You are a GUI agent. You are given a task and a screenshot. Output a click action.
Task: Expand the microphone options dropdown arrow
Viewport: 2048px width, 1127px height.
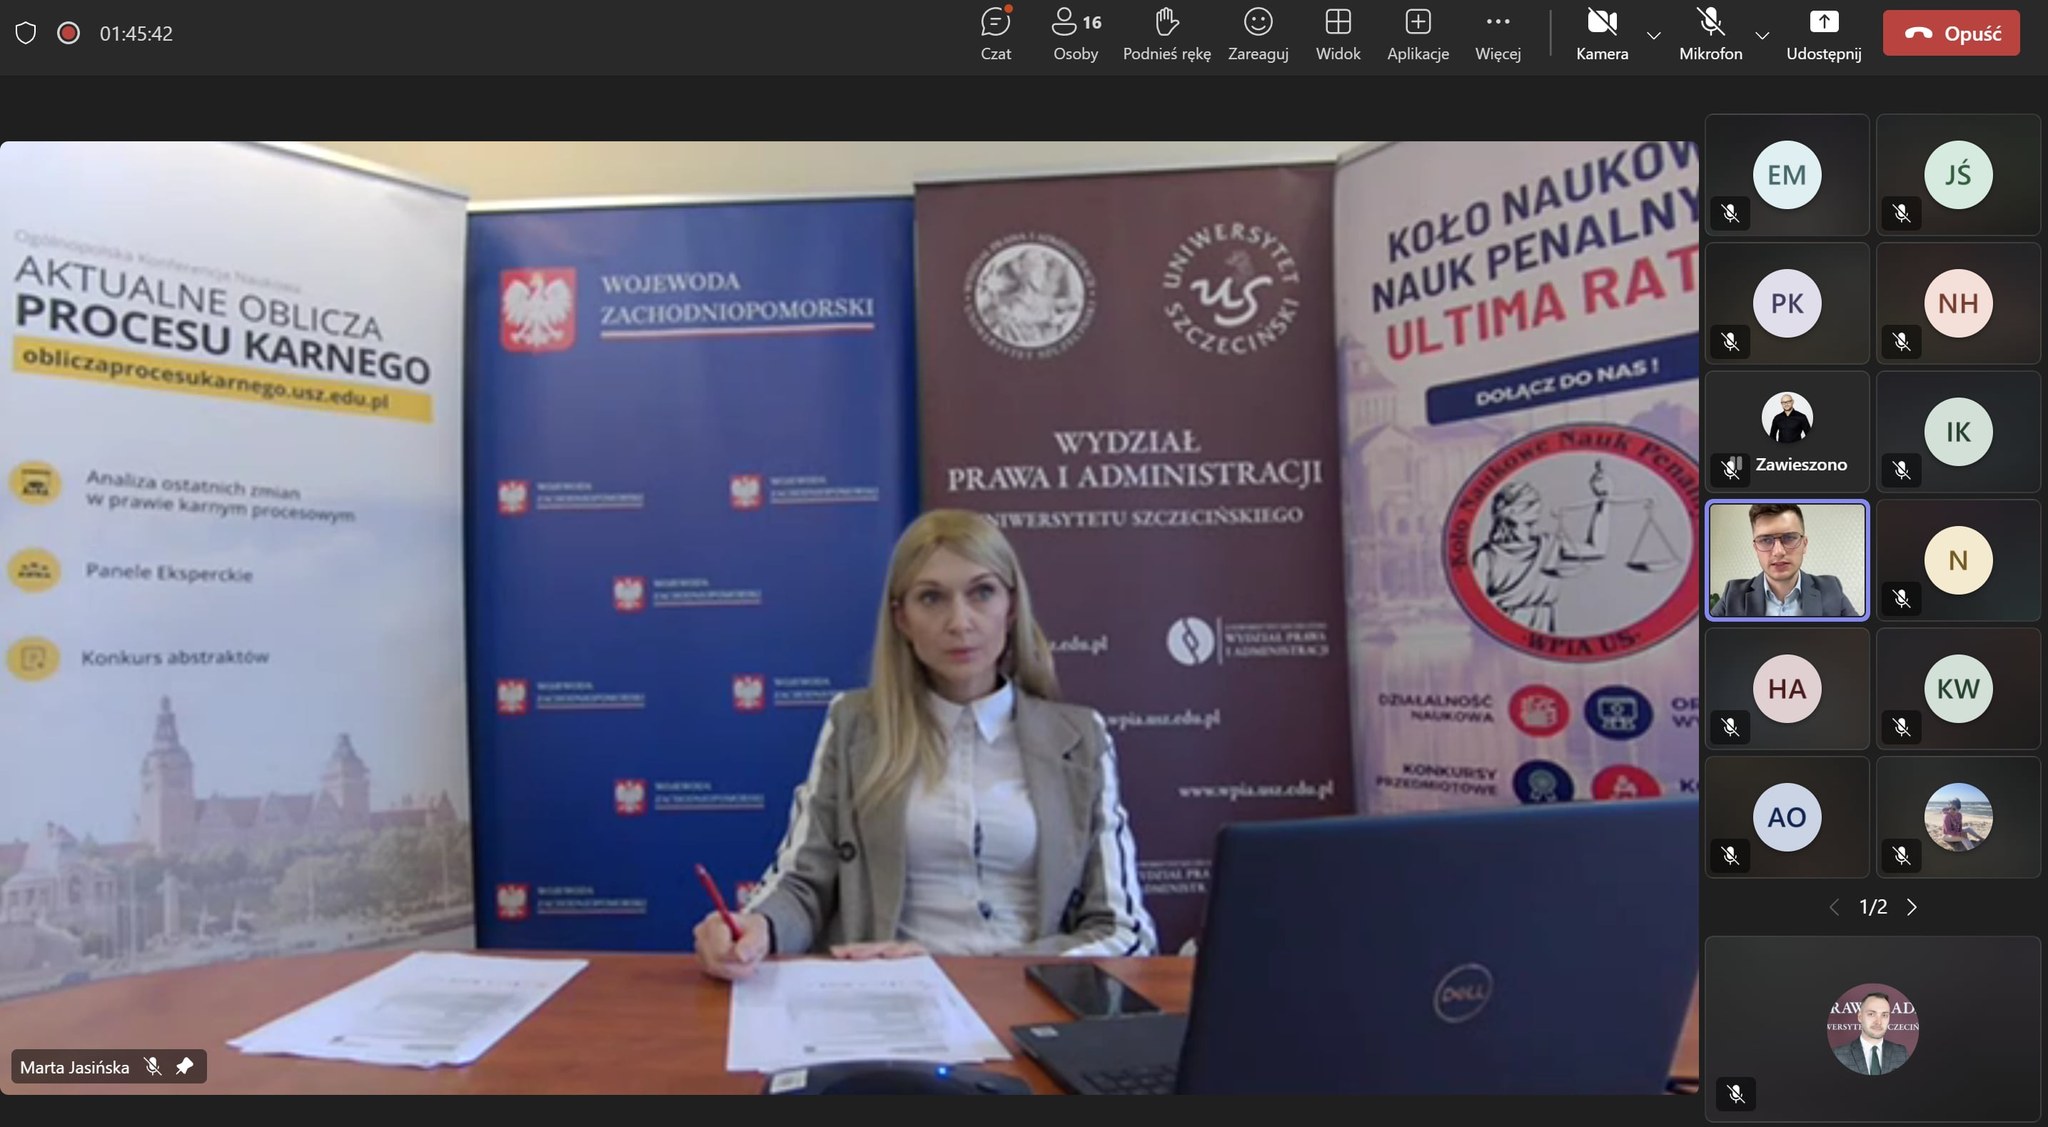1762,35
